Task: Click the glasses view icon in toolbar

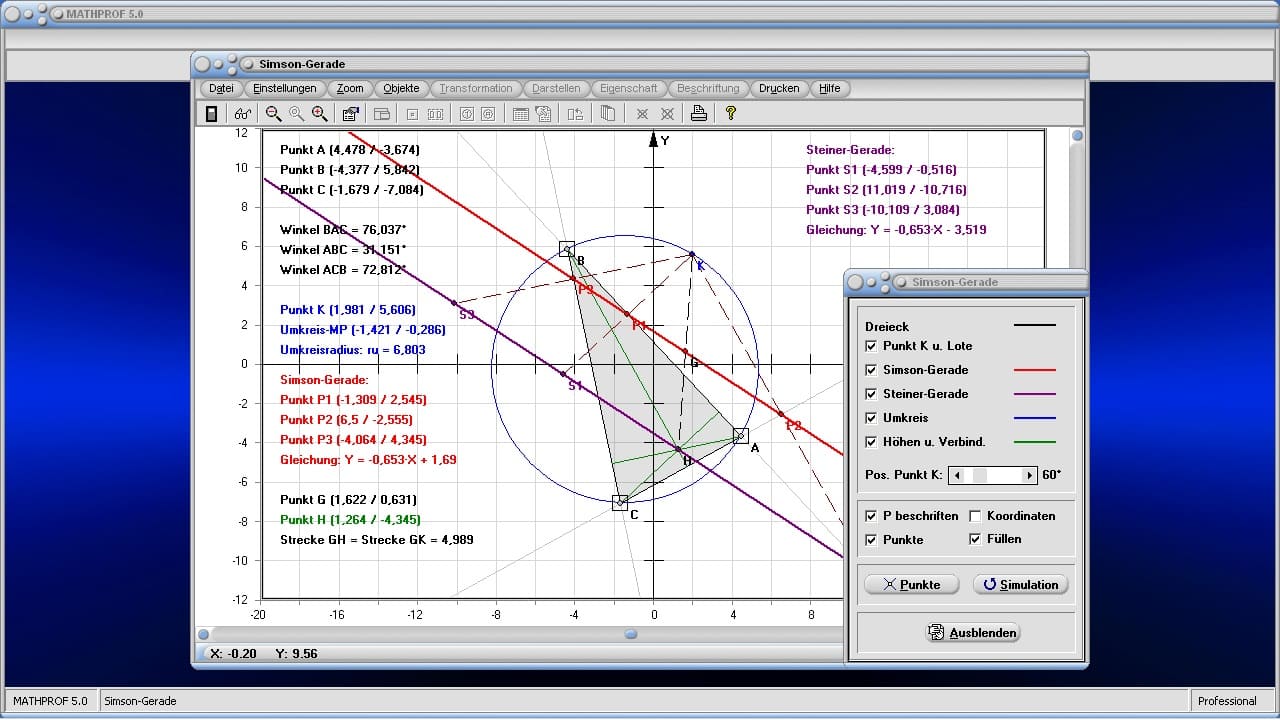Action: click(x=243, y=114)
